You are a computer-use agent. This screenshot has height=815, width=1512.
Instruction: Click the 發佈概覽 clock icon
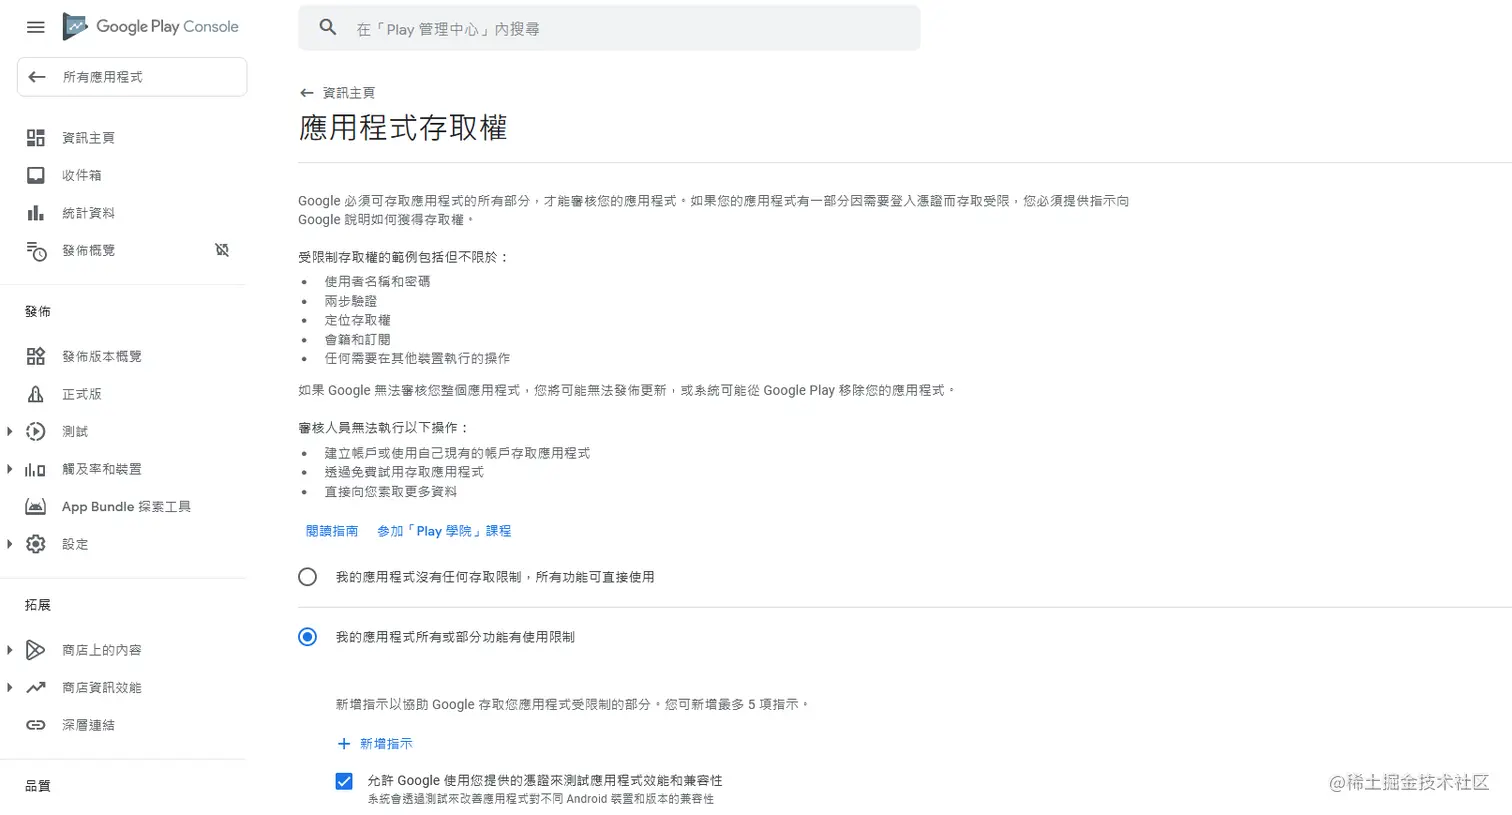36,251
